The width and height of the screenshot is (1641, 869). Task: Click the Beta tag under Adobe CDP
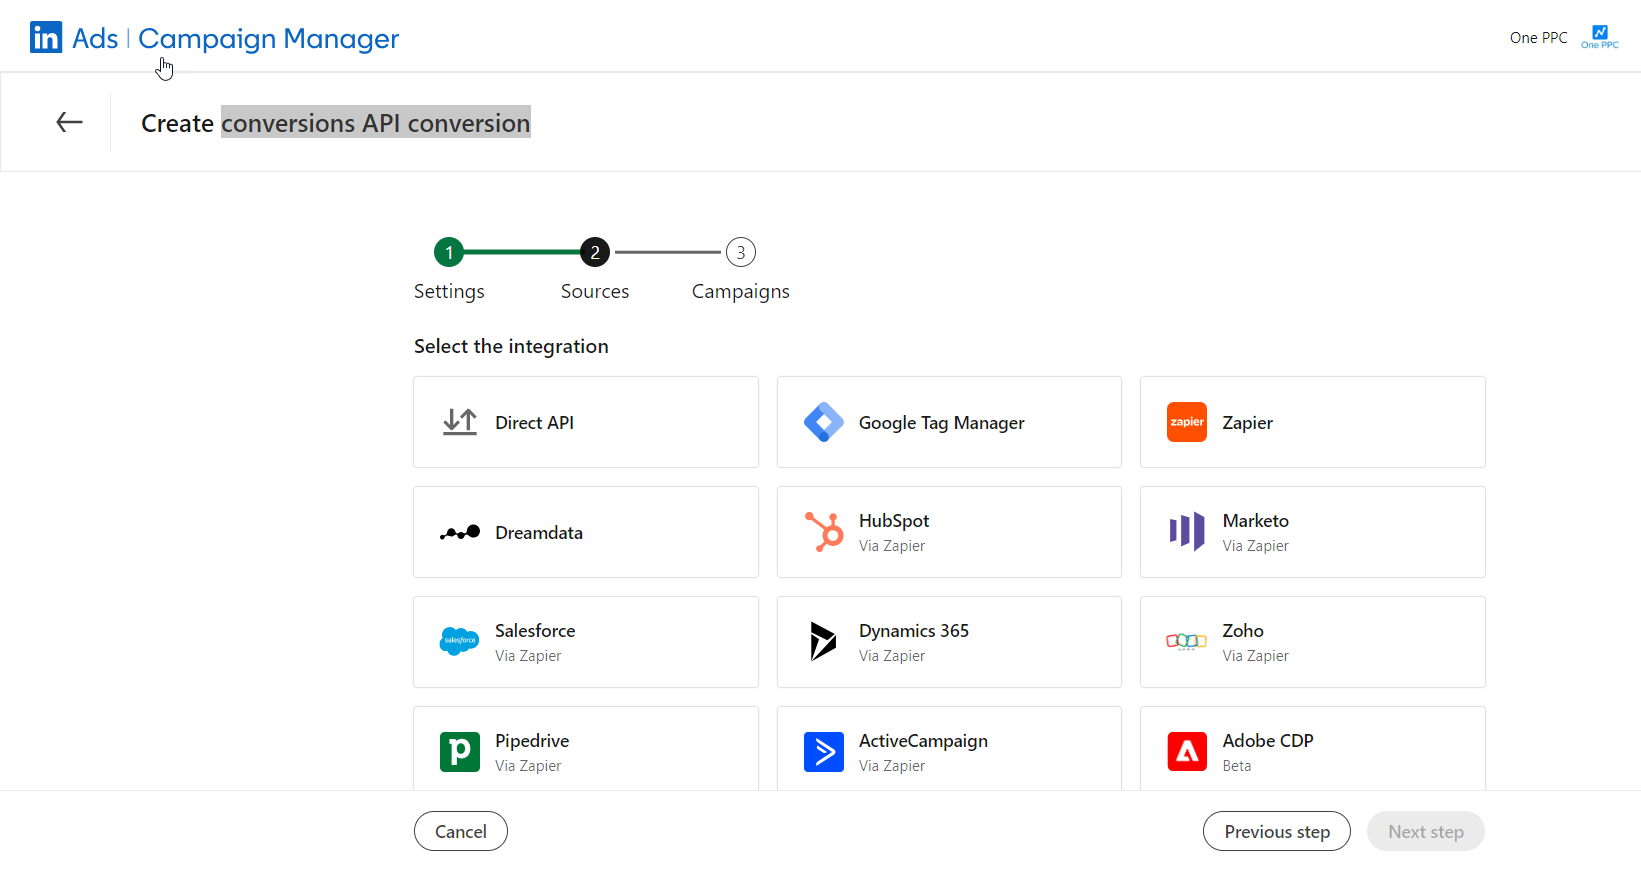(1237, 766)
